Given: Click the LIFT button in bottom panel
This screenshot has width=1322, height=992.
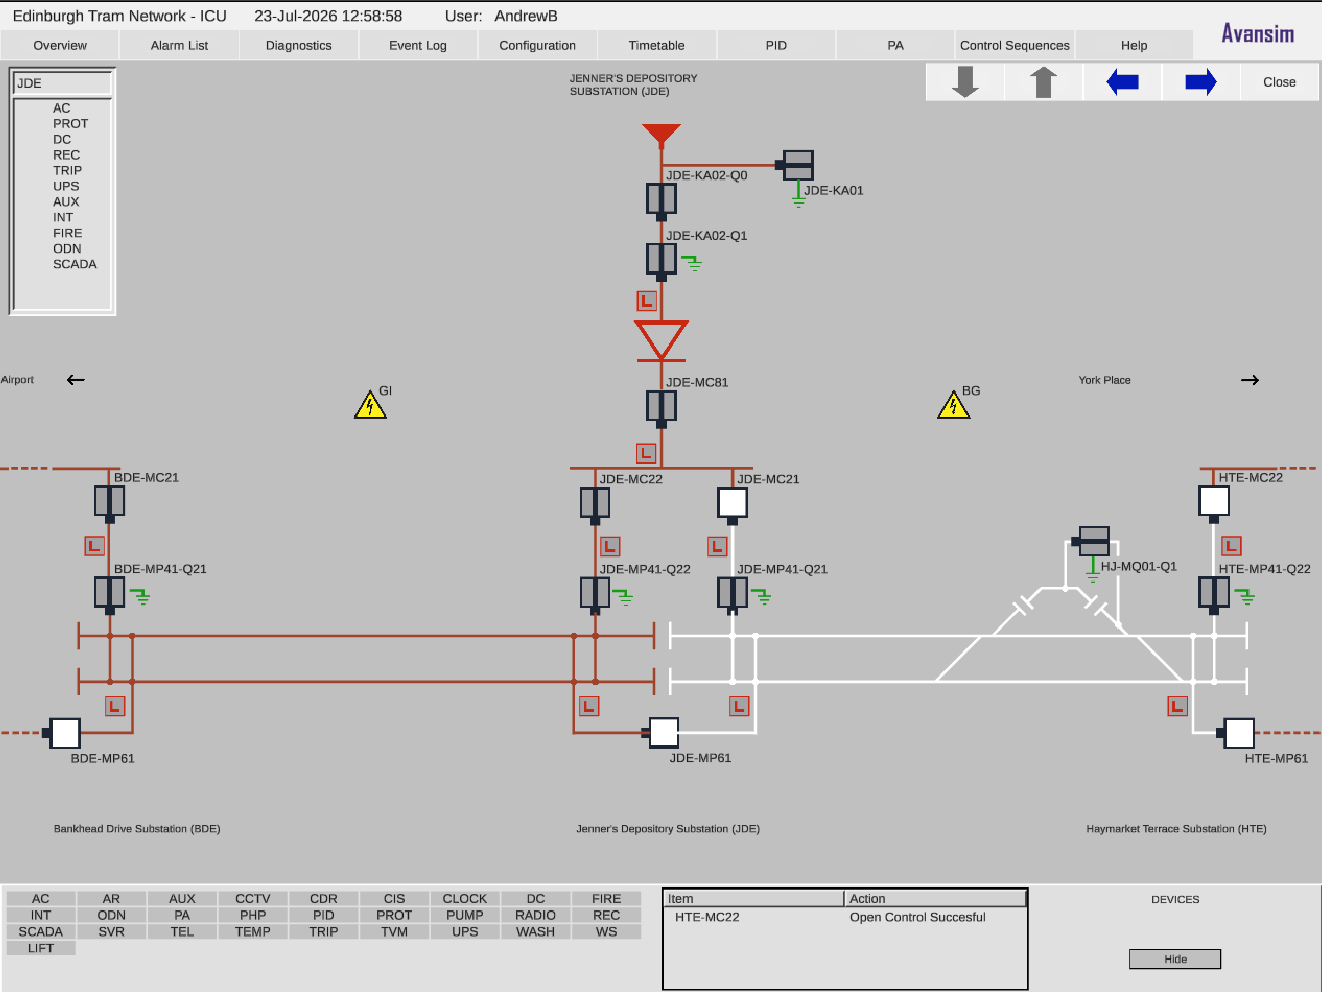Looking at the screenshot, I should [x=41, y=948].
